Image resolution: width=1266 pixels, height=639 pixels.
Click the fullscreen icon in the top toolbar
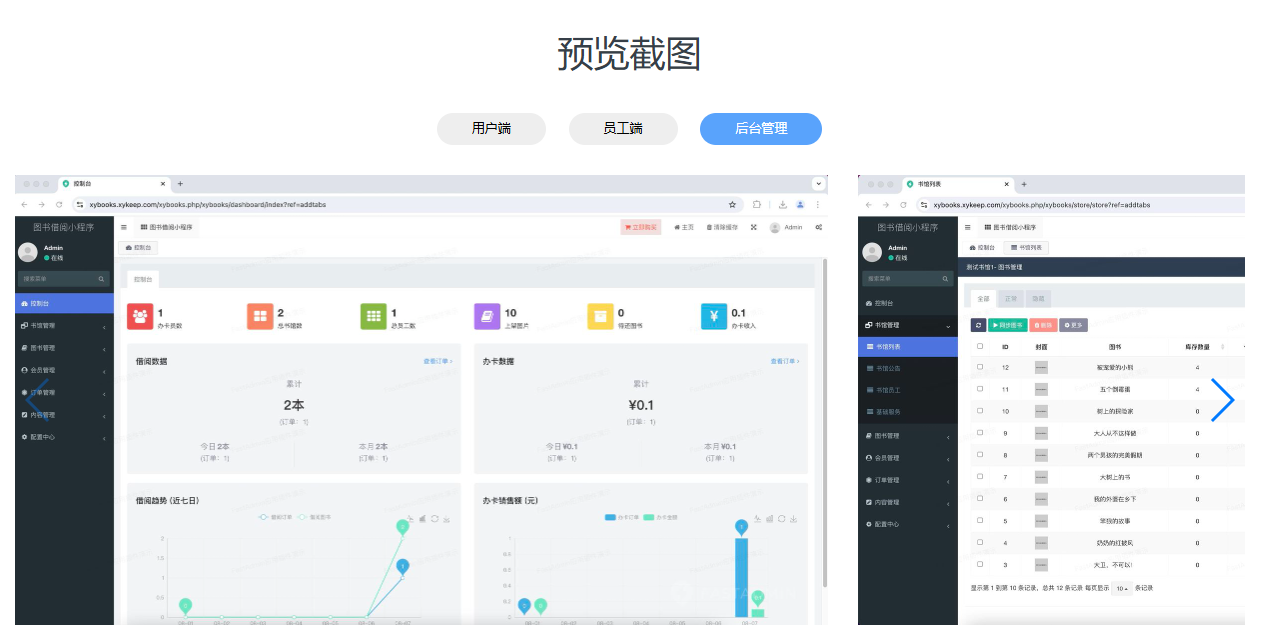click(752, 225)
